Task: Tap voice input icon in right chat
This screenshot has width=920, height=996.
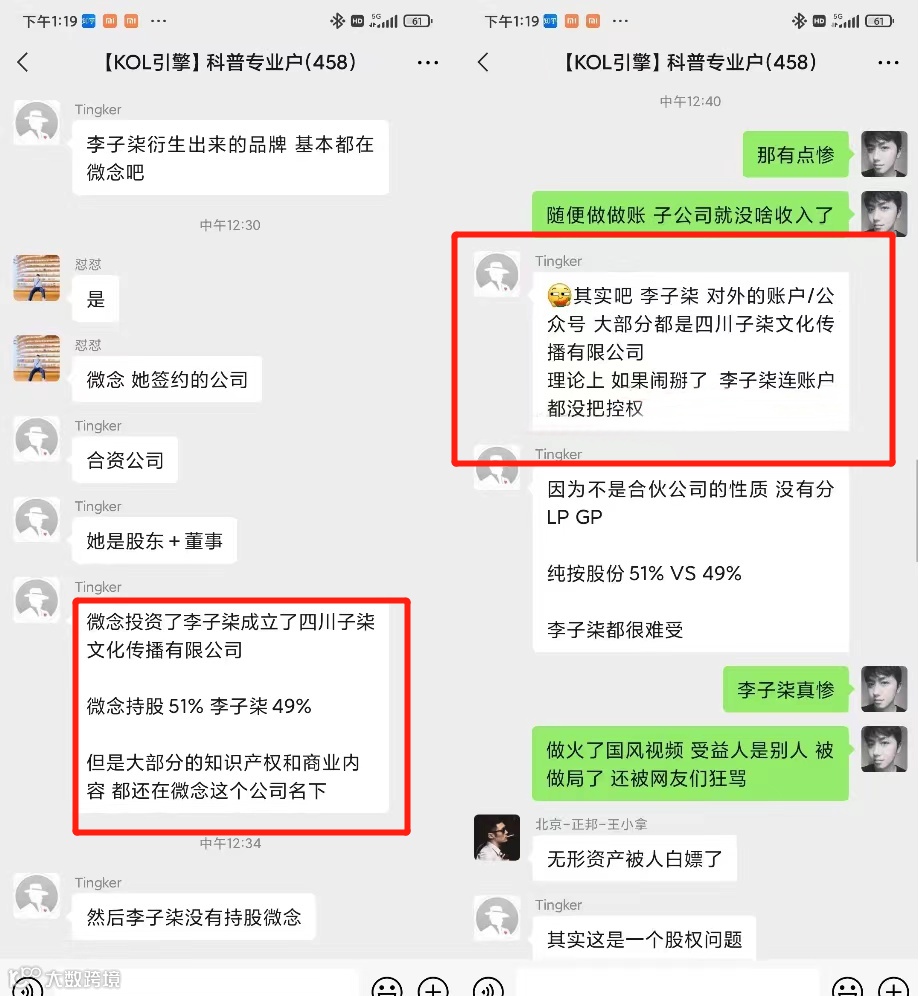Action: point(488,986)
